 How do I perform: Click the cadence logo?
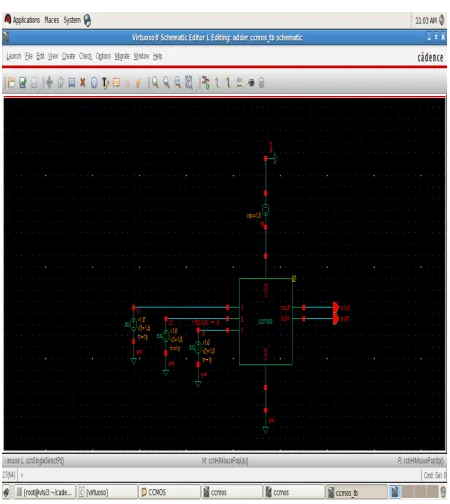[x=430, y=57]
